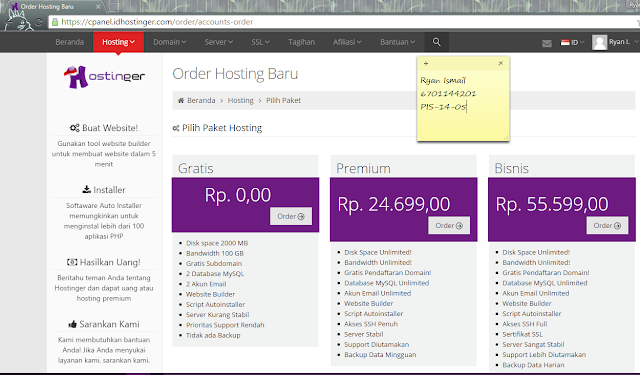
Task: Reload the page with browser refresh icon
Action: pyautogui.click(x=39, y=22)
